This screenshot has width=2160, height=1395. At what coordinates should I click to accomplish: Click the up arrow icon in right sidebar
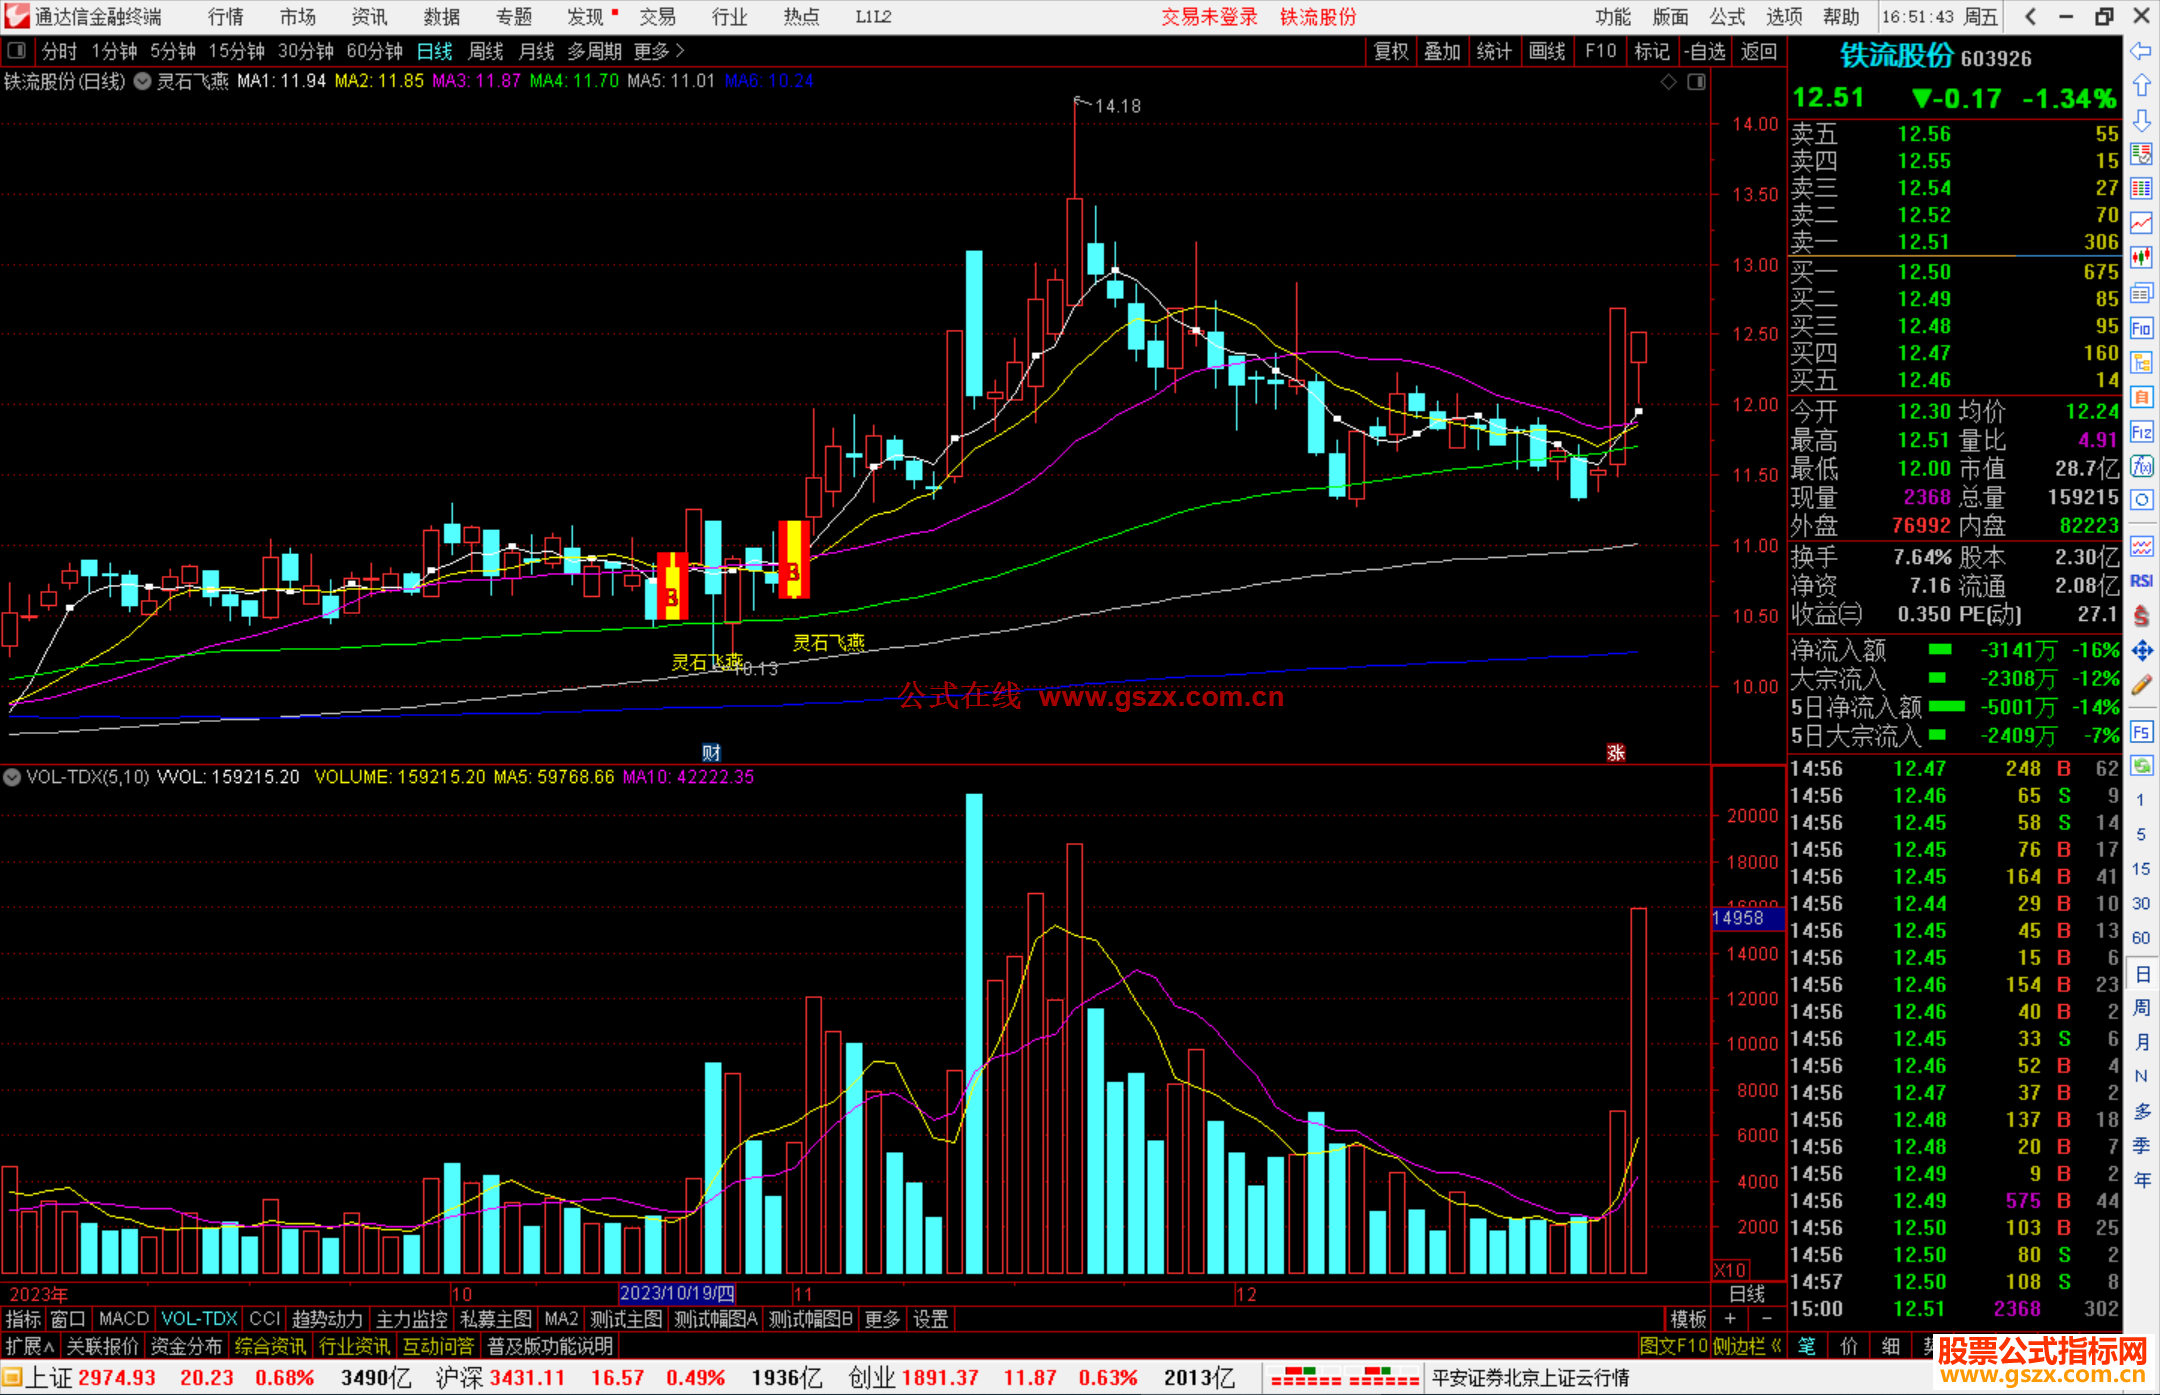[x=2141, y=86]
